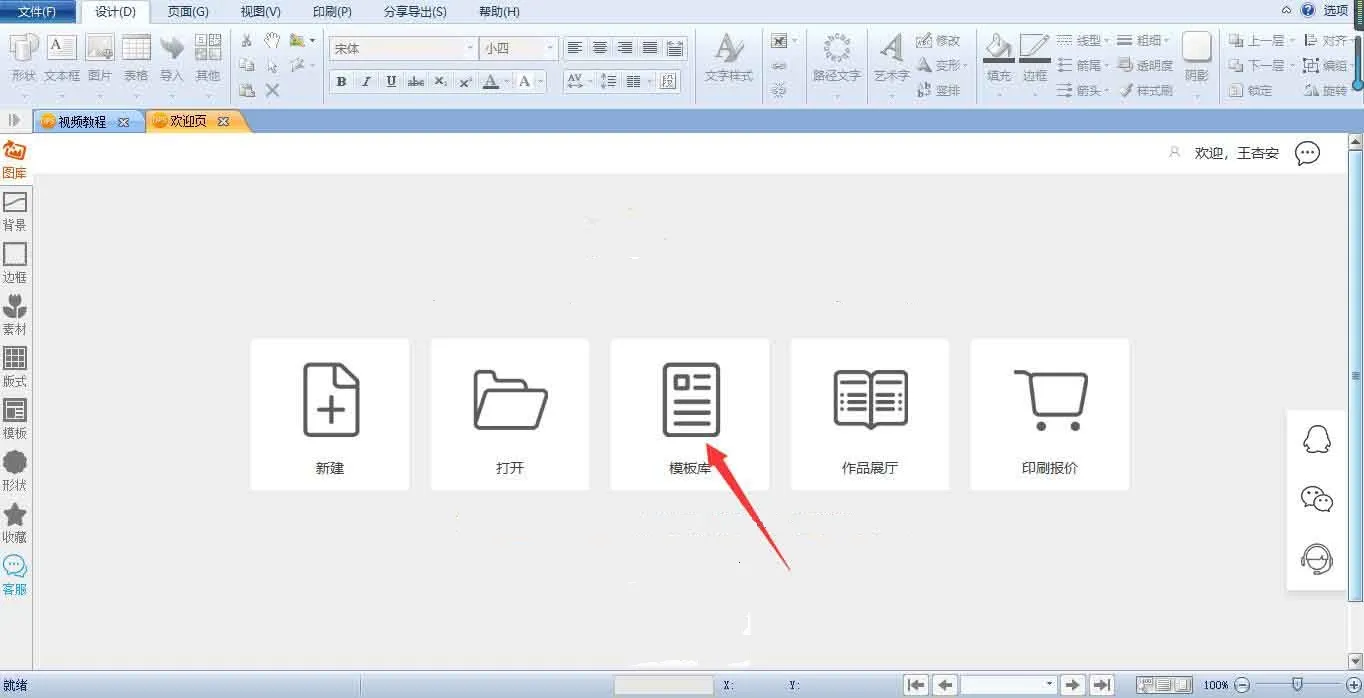The image size is (1364, 698).
Task: Click the user name 王杏安
Action: (x=1258, y=153)
